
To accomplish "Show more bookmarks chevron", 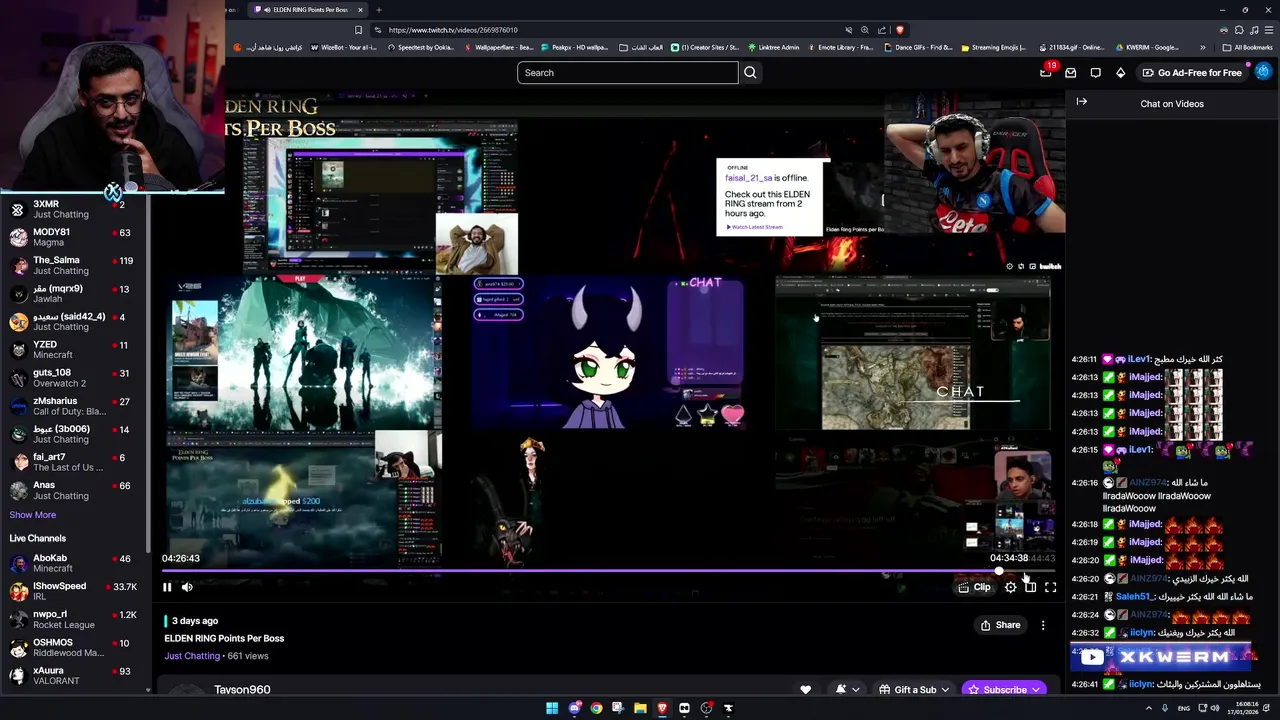I will 1203,47.
